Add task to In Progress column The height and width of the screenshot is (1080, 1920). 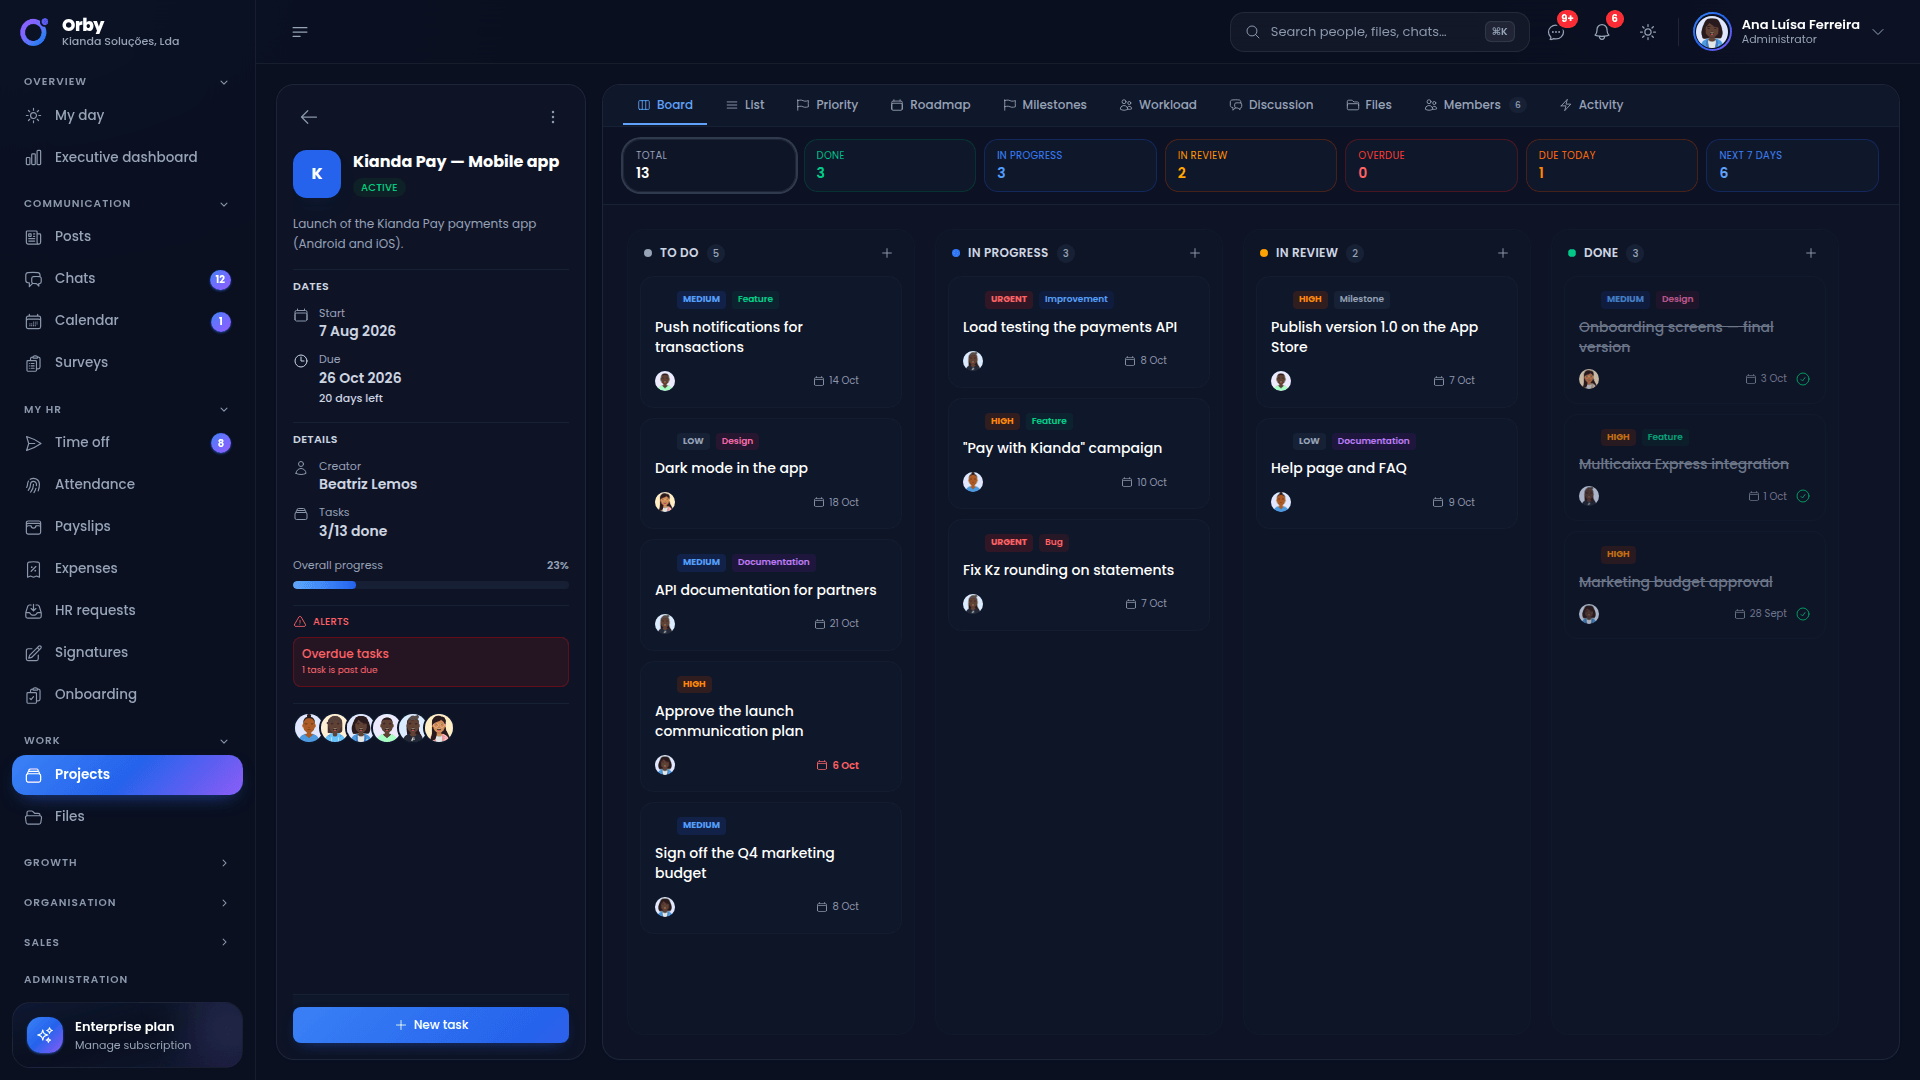(1195, 253)
